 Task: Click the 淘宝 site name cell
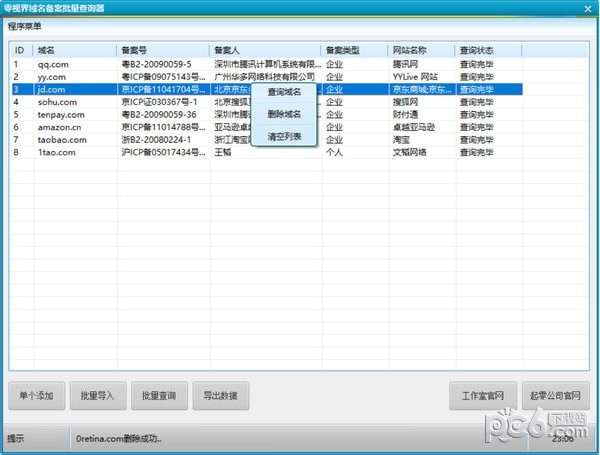tap(401, 140)
